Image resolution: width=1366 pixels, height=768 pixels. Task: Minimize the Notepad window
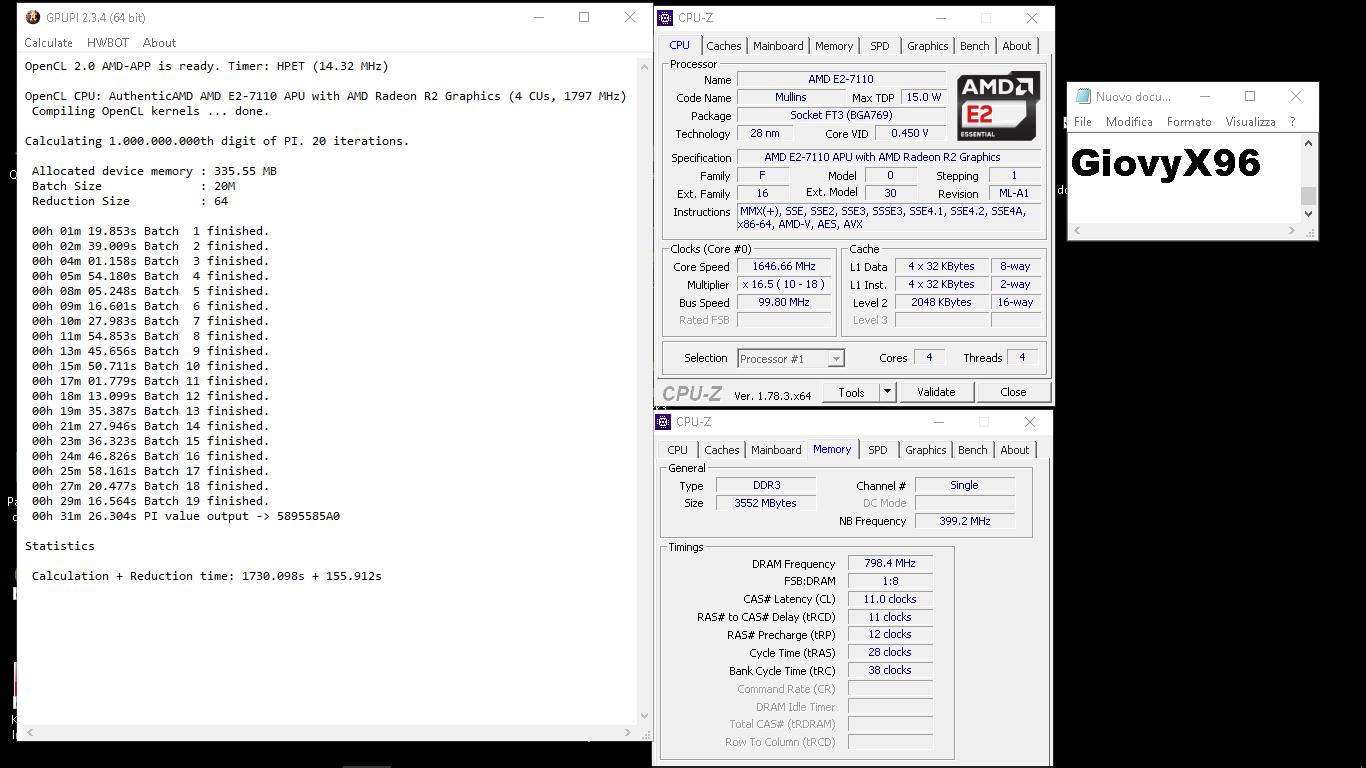coord(1205,96)
